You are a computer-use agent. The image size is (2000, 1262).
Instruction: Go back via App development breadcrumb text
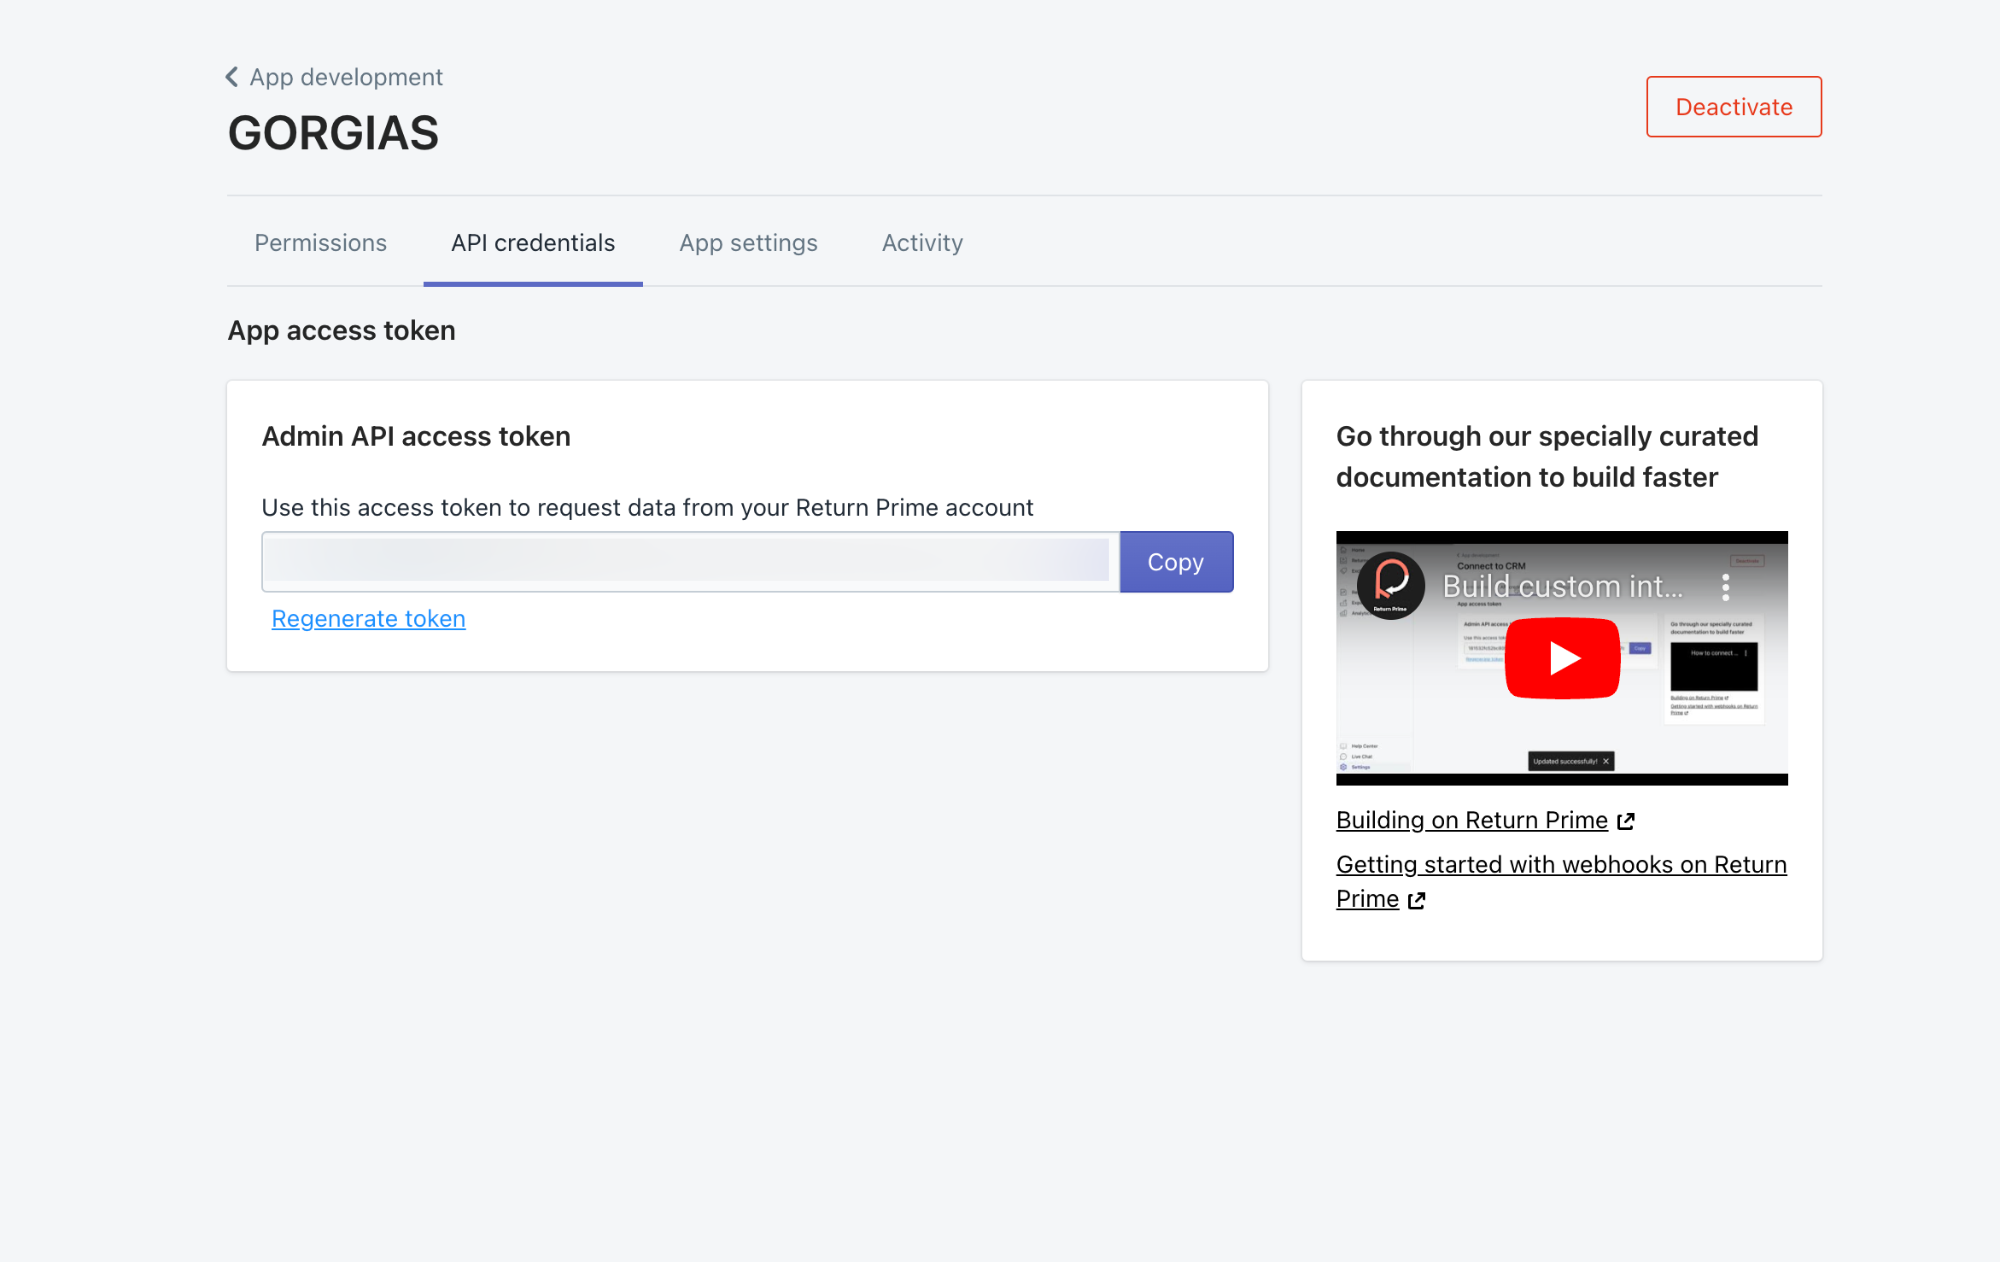point(346,77)
